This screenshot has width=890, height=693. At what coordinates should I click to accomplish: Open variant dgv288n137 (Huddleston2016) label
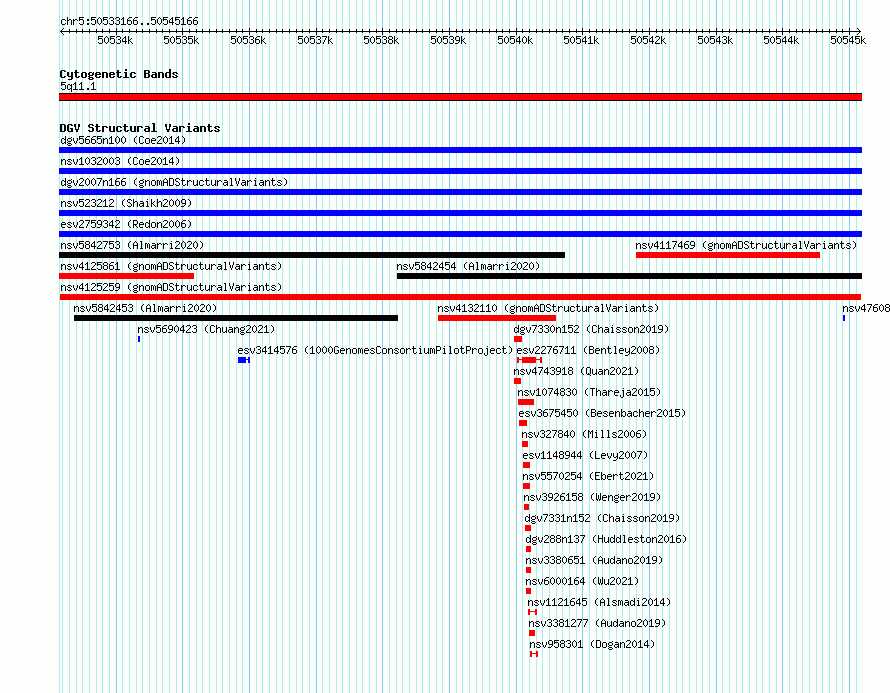pos(606,539)
